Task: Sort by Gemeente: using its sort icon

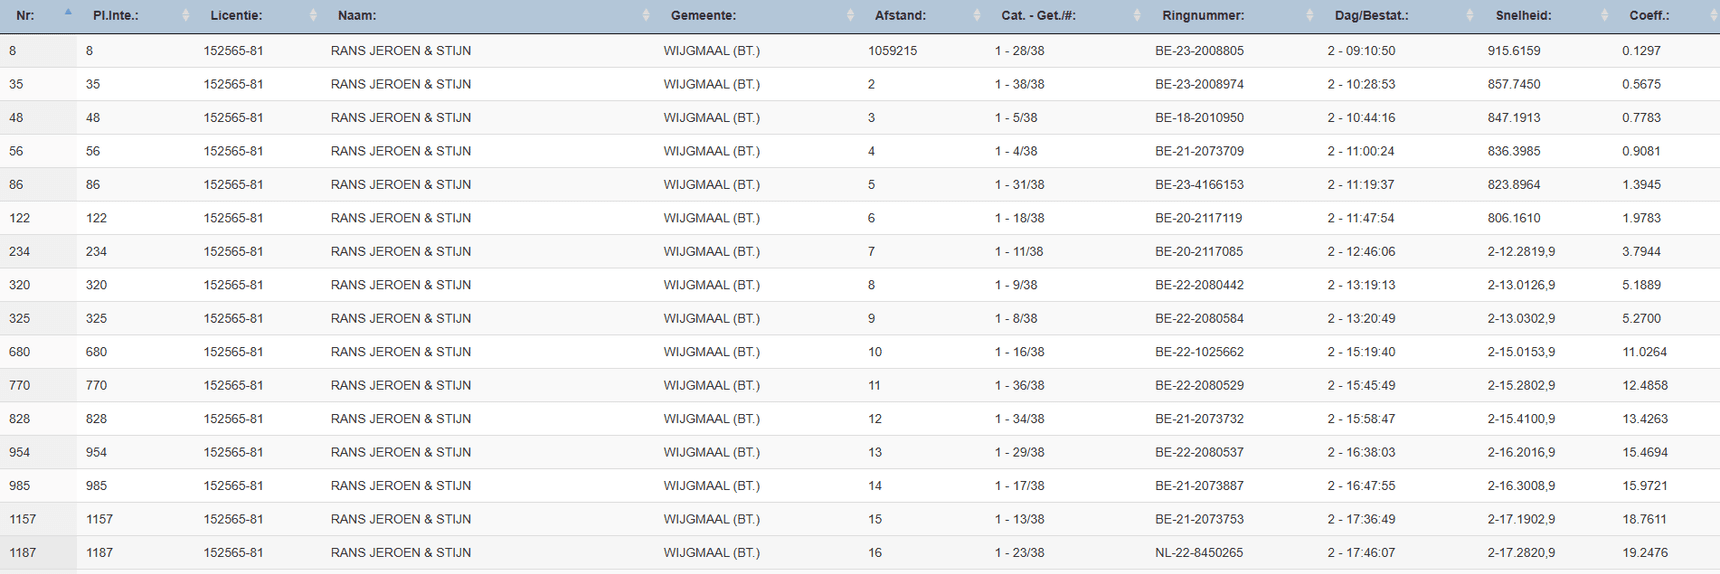Action: (x=850, y=15)
